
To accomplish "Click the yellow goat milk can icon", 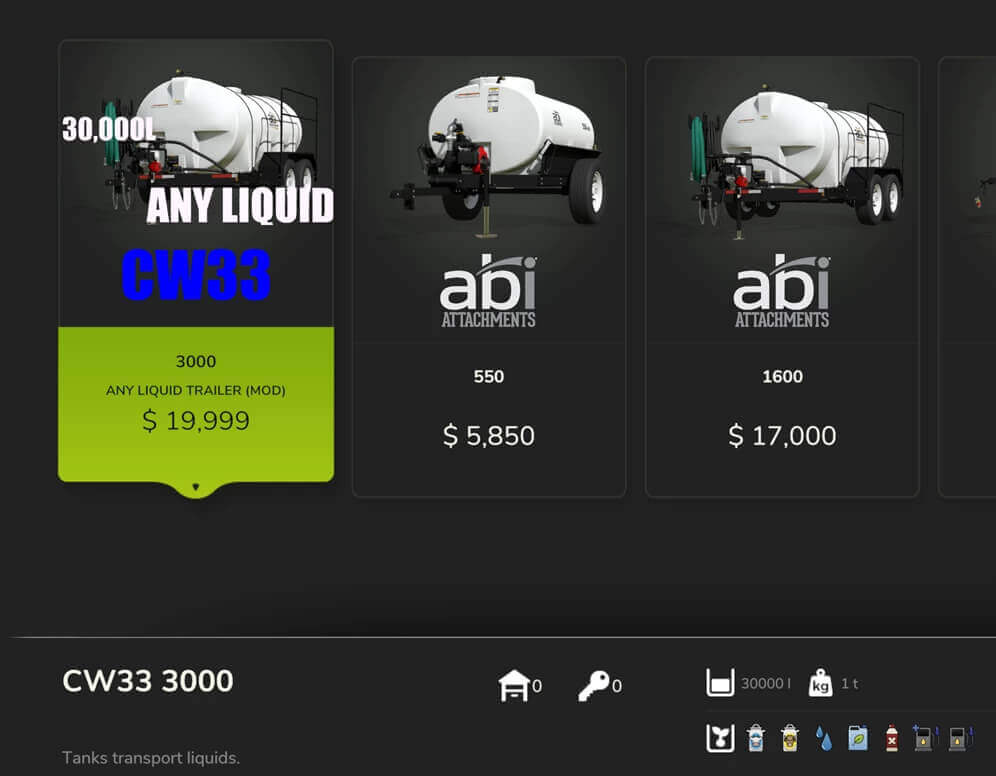I will coord(790,738).
